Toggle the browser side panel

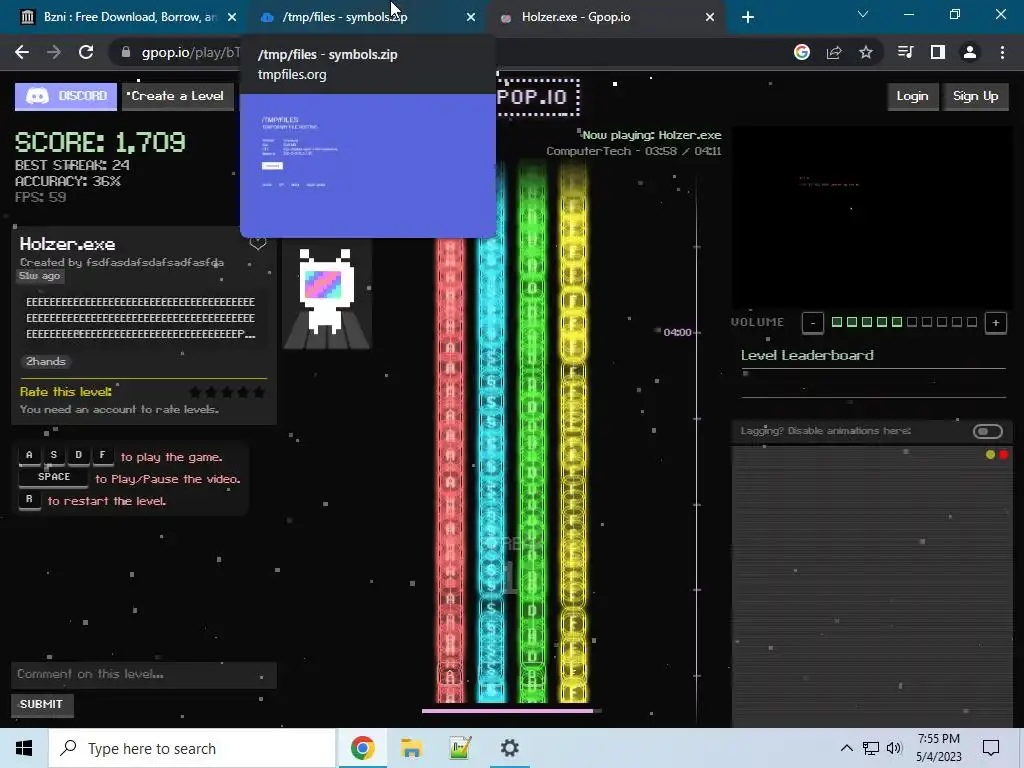[x=938, y=52]
